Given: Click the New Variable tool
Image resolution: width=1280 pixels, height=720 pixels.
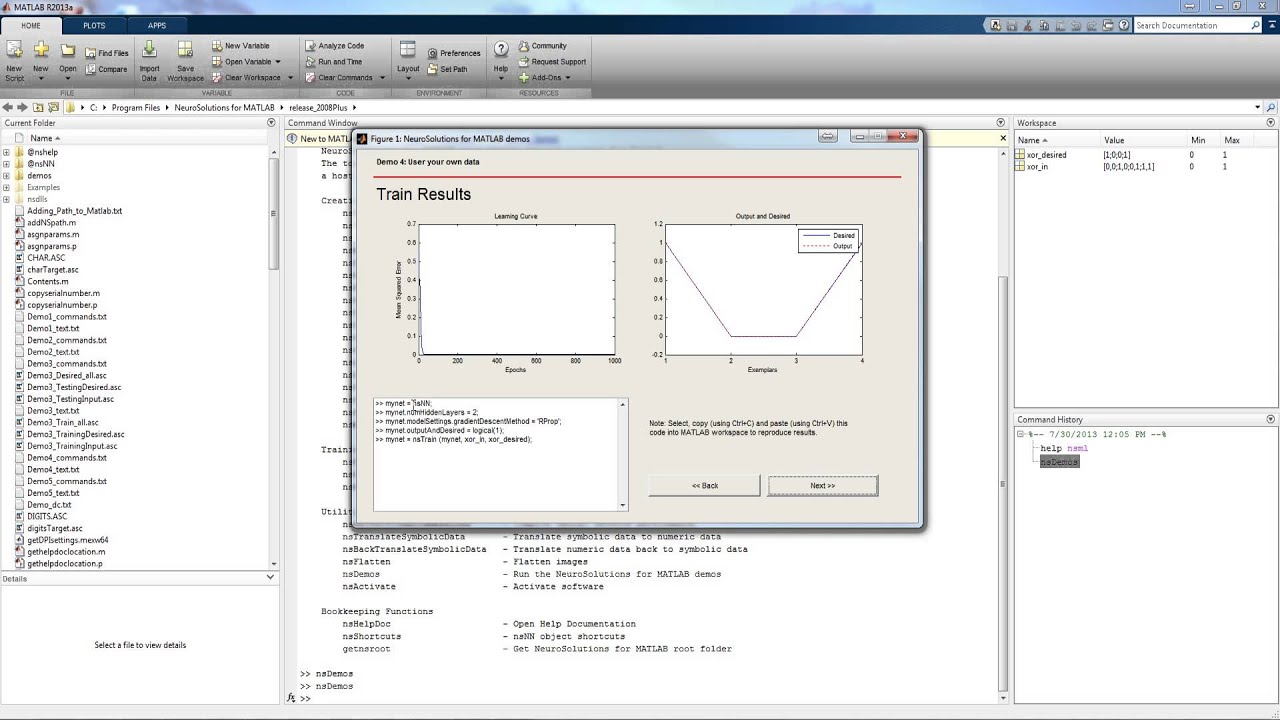Looking at the screenshot, I should 240,45.
